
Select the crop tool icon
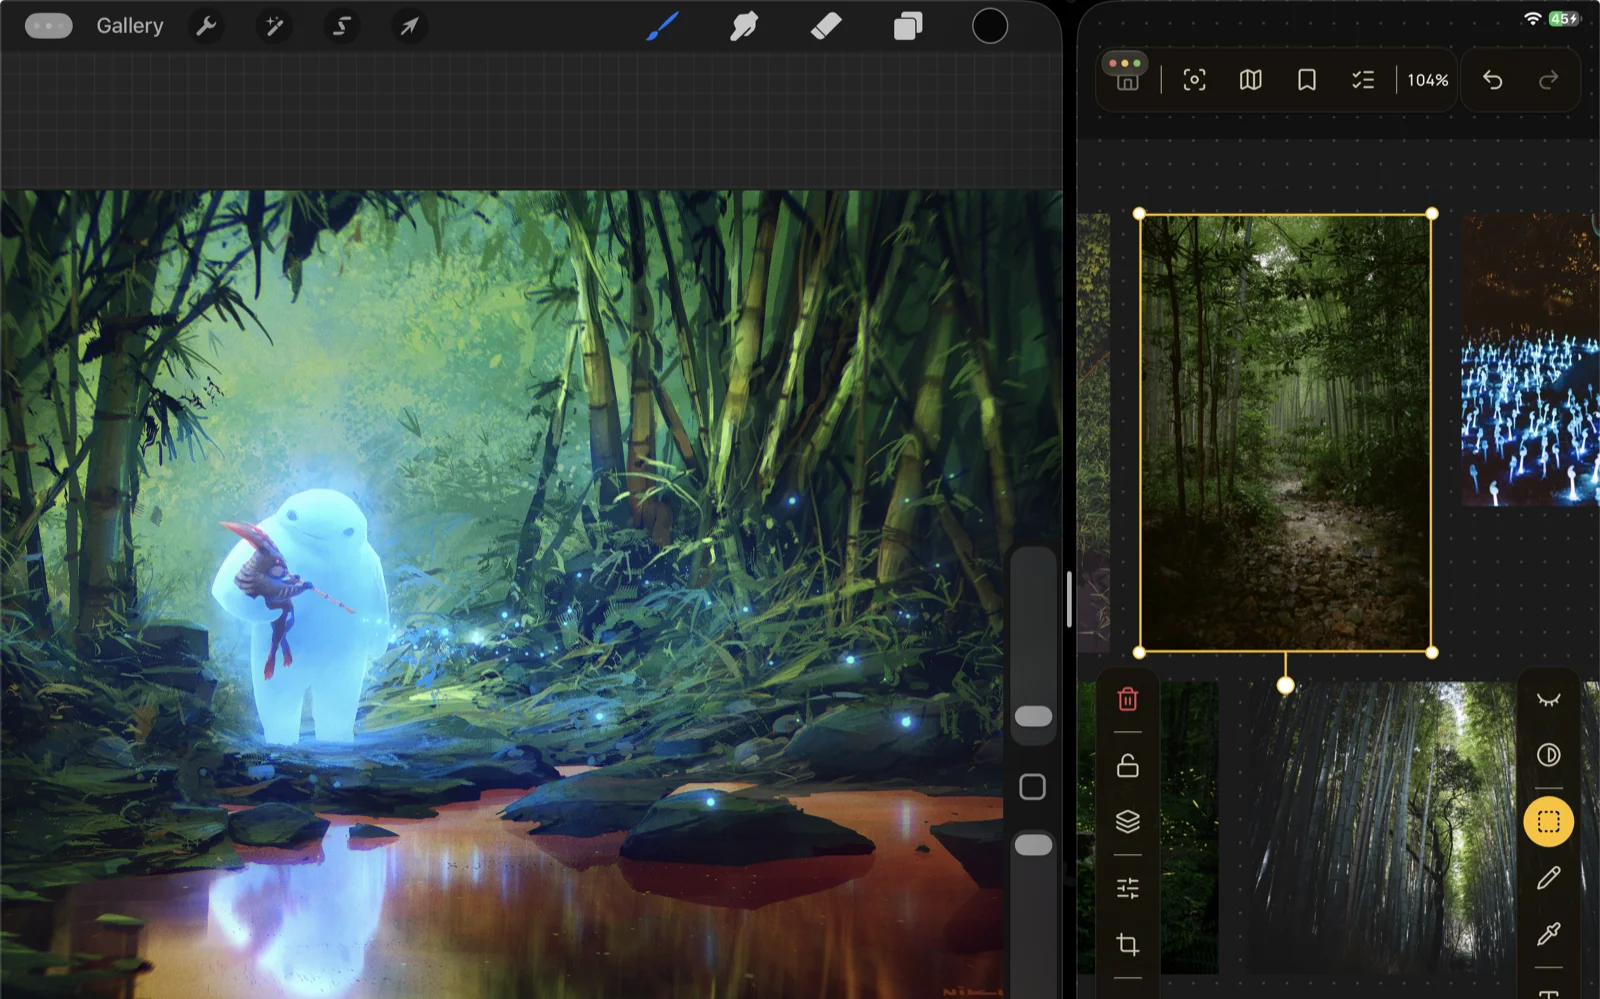pos(1127,944)
